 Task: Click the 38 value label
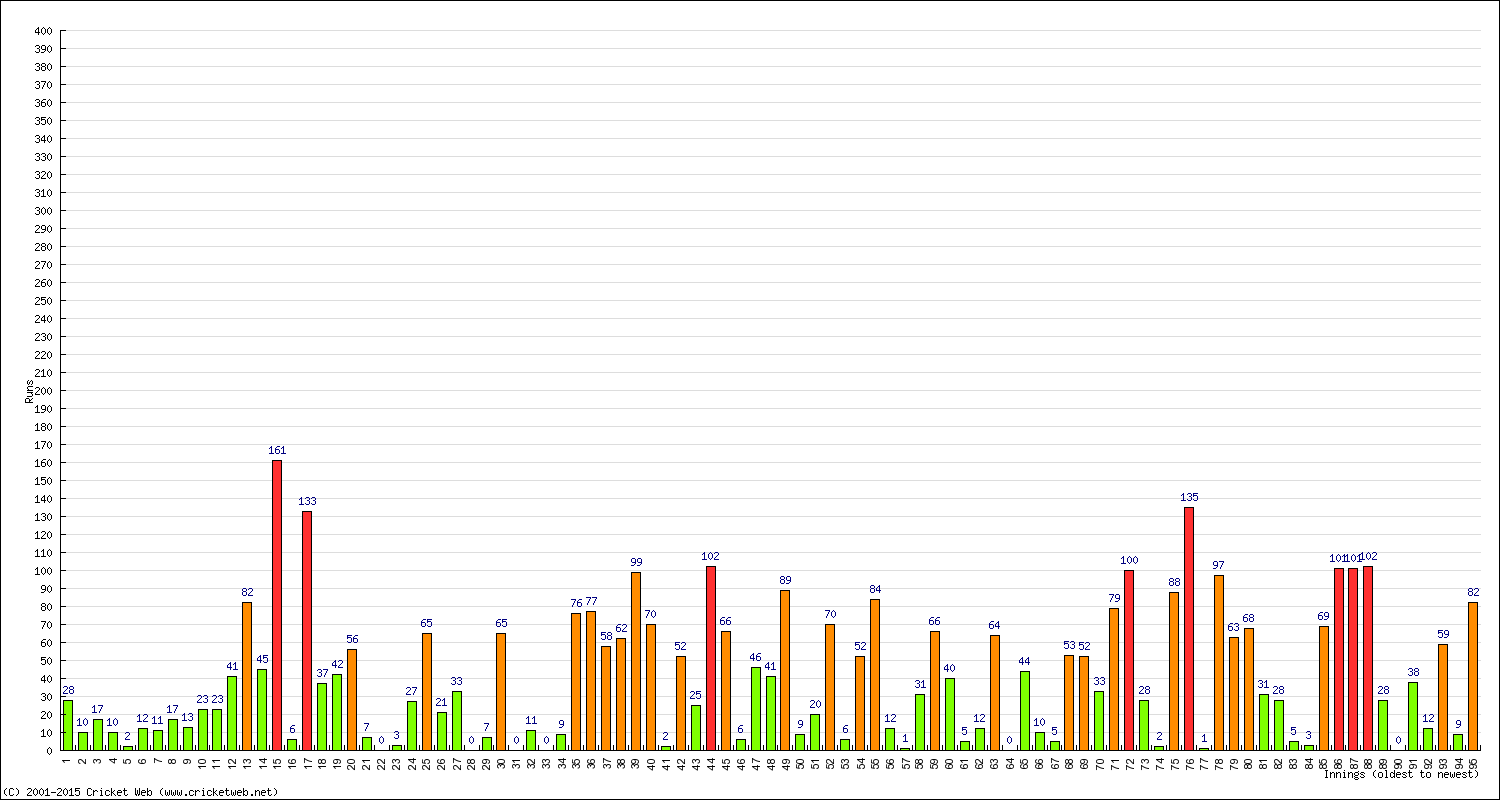[1413, 672]
